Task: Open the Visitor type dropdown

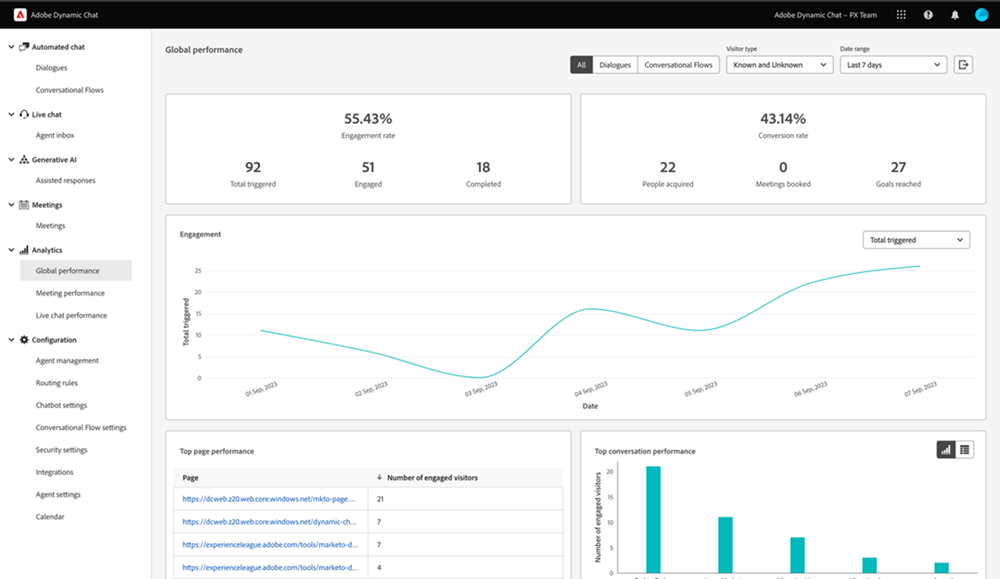Action: tap(779, 64)
